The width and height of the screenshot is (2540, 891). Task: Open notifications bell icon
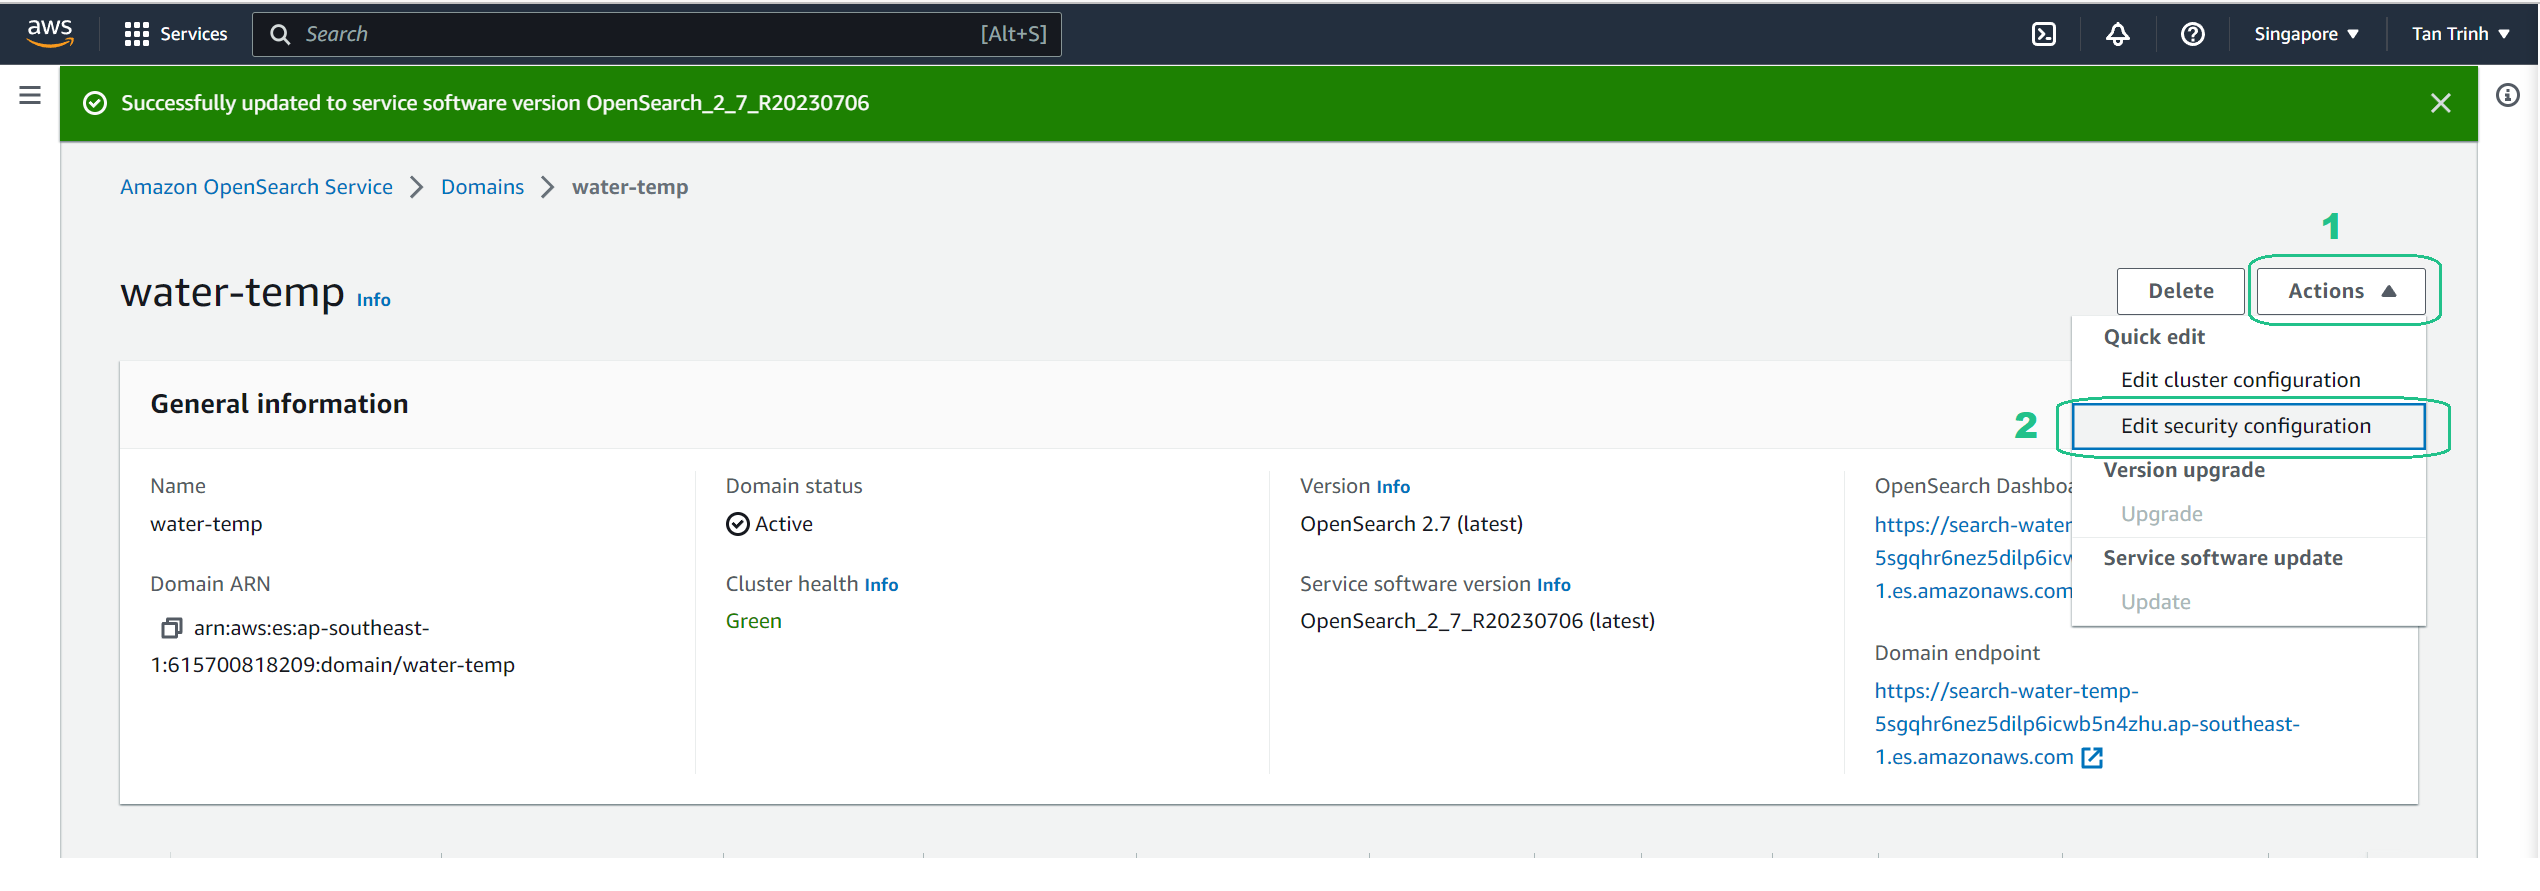(x=2117, y=34)
